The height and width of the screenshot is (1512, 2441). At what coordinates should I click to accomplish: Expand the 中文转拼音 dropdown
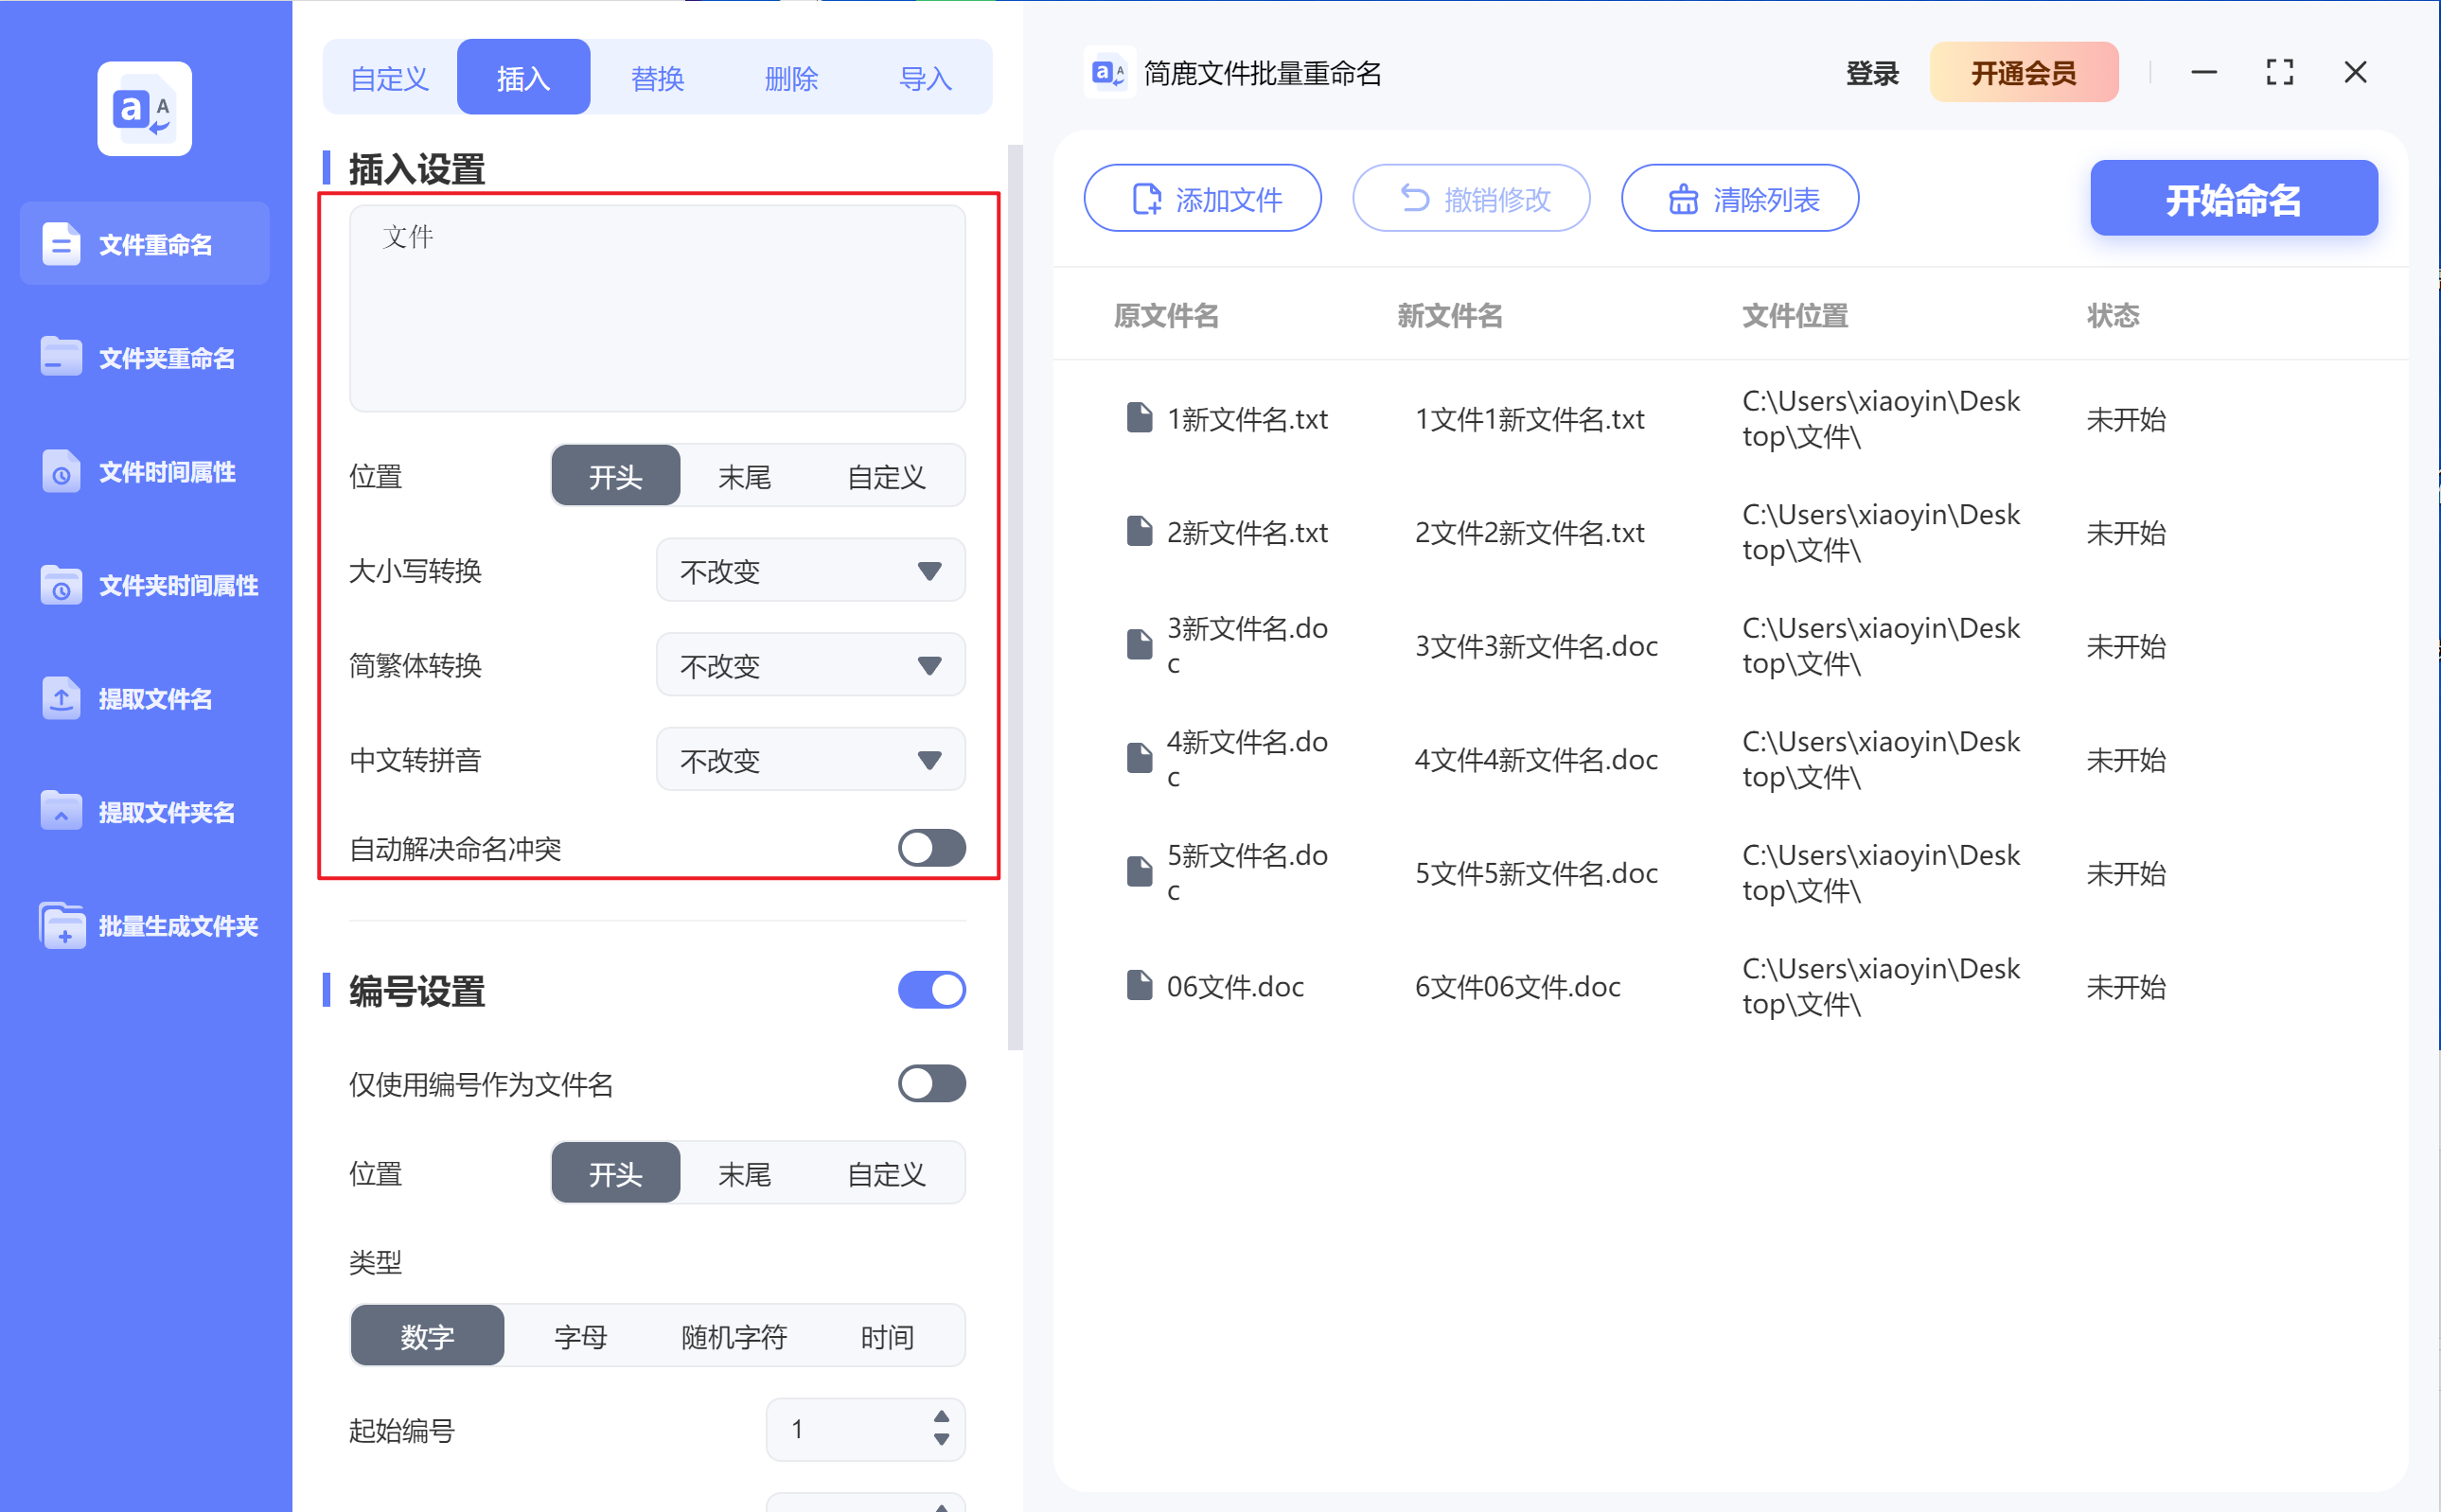point(809,759)
